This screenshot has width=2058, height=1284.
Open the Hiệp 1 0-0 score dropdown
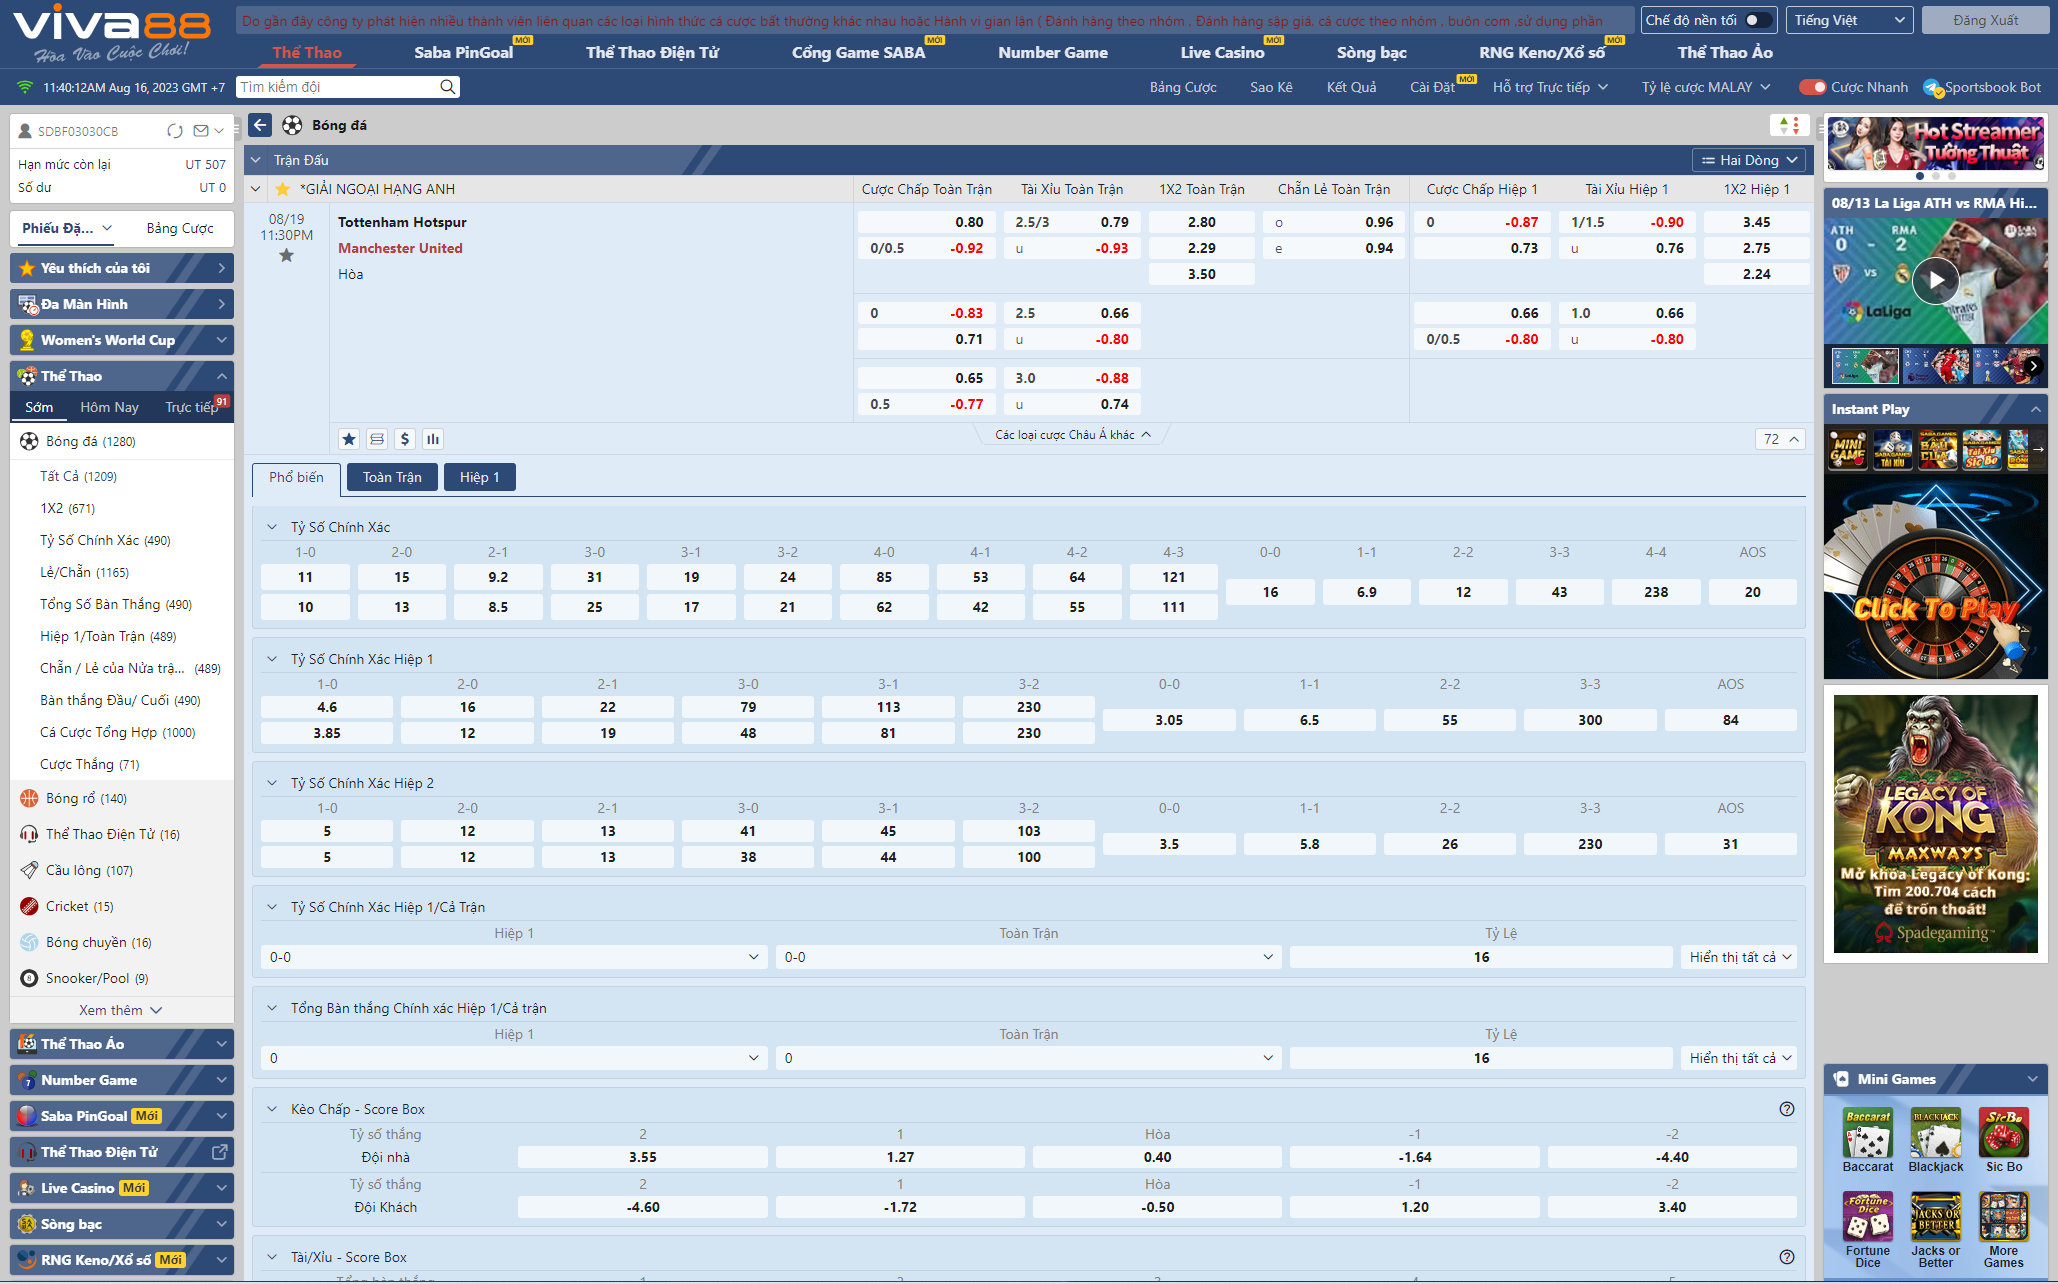point(514,957)
